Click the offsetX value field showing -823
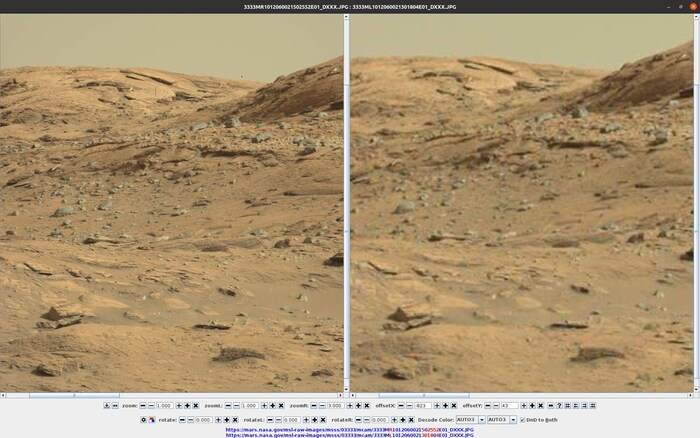This screenshot has width=700, height=438. click(x=423, y=406)
